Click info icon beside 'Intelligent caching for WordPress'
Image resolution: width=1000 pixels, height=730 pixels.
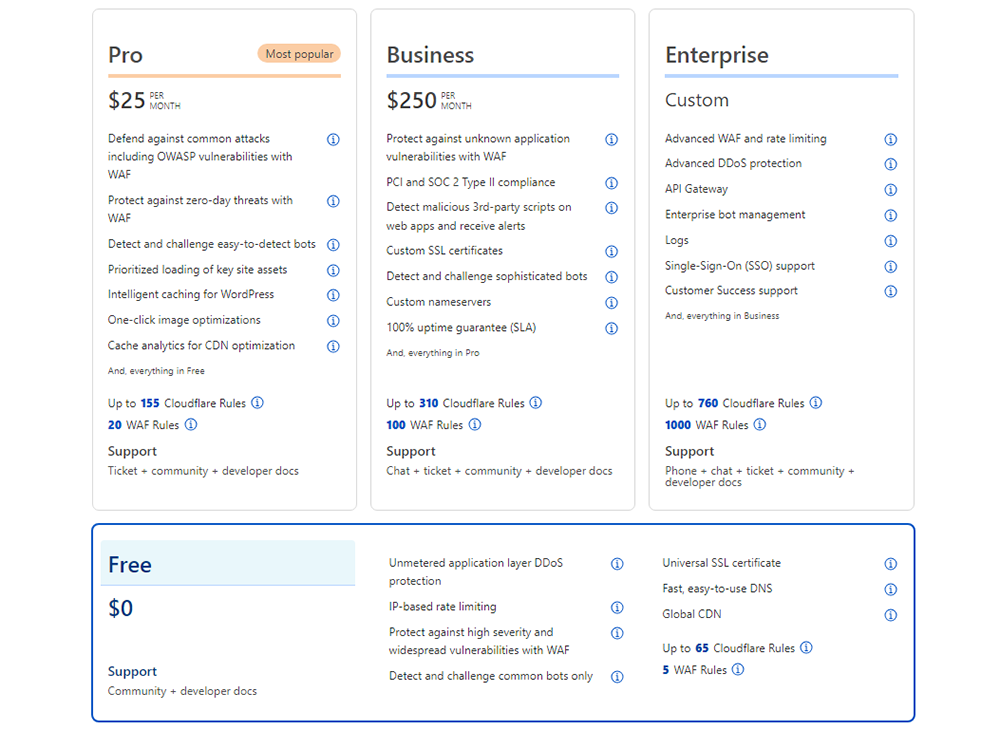click(x=333, y=295)
